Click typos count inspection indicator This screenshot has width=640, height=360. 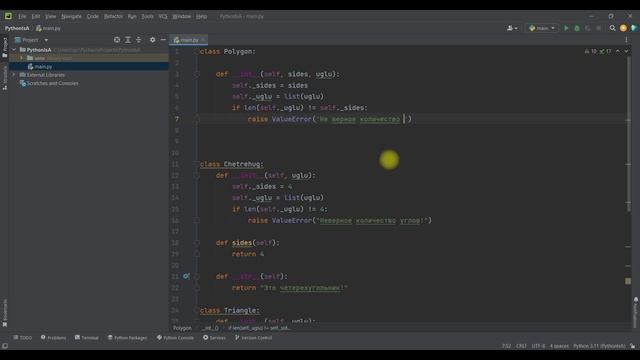(605, 51)
